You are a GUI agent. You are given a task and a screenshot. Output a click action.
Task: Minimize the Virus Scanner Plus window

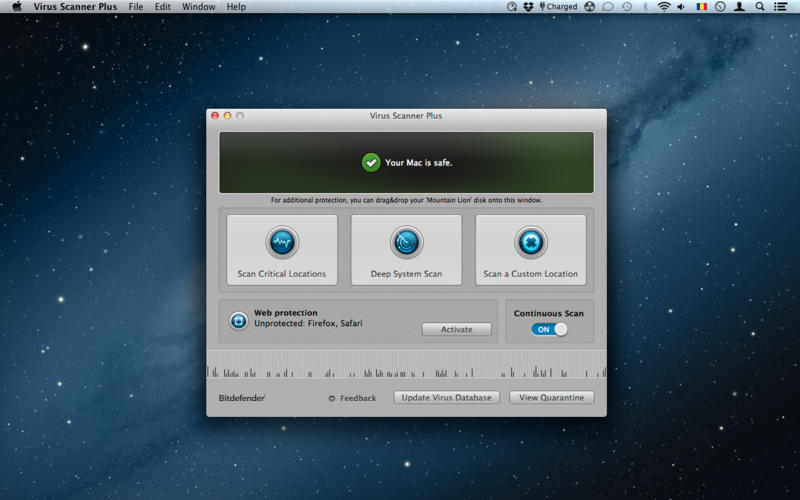[228, 116]
